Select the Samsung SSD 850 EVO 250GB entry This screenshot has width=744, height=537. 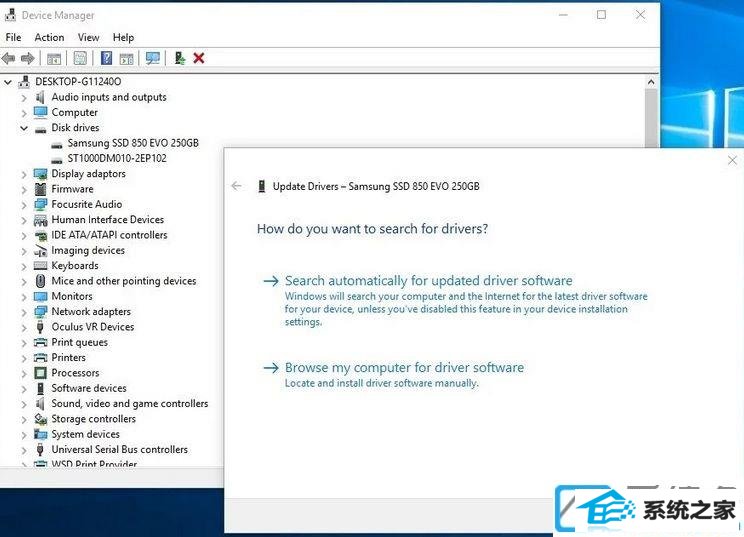(x=133, y=143)
